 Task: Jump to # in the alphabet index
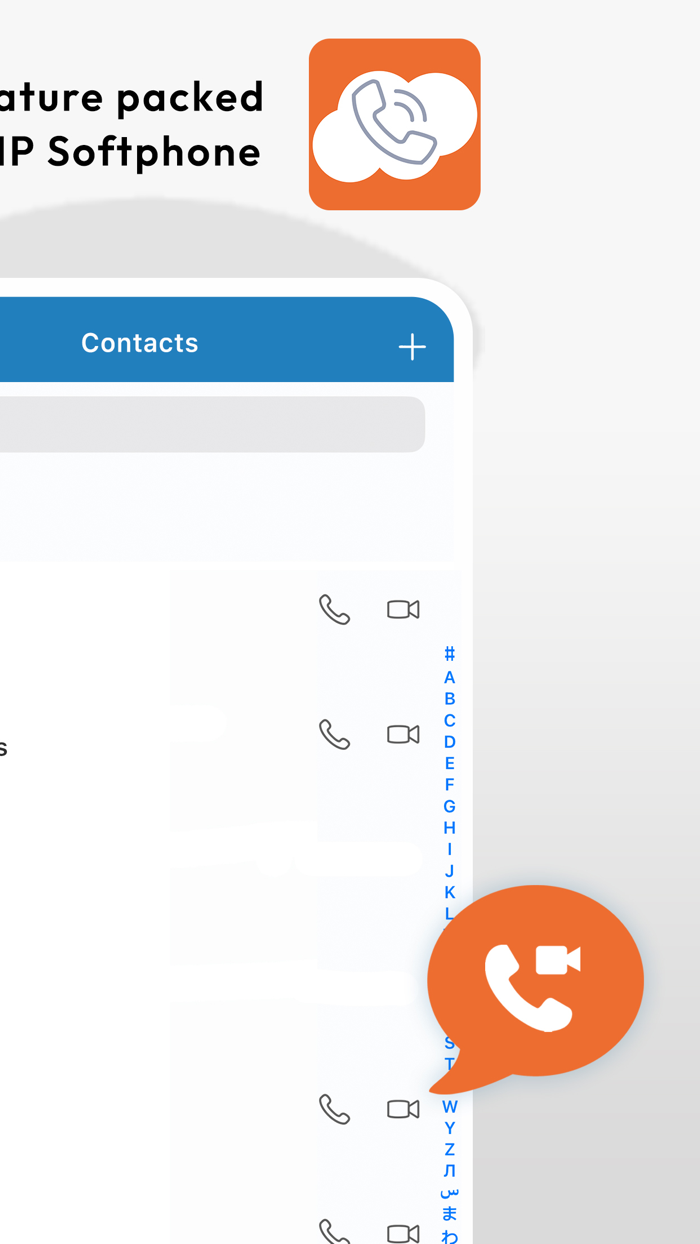(449, 654)
